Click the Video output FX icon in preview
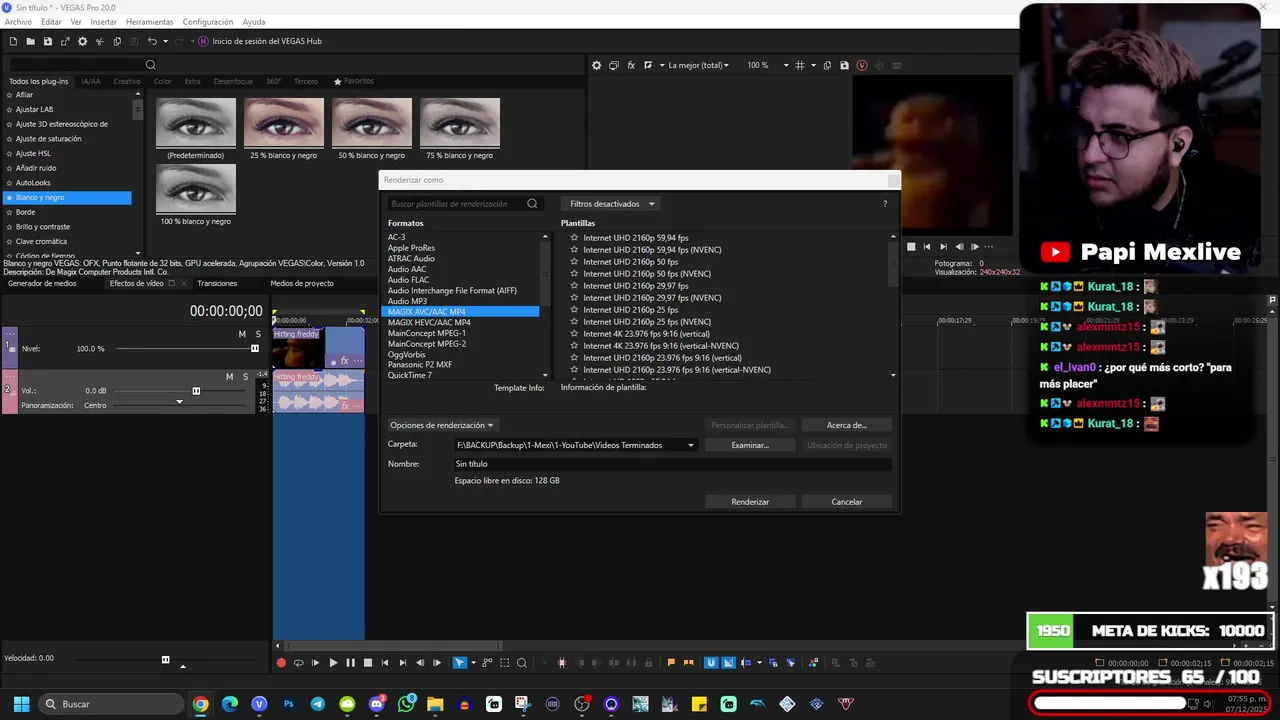Viewport: 1280px width, 720px height. [631, 65]
